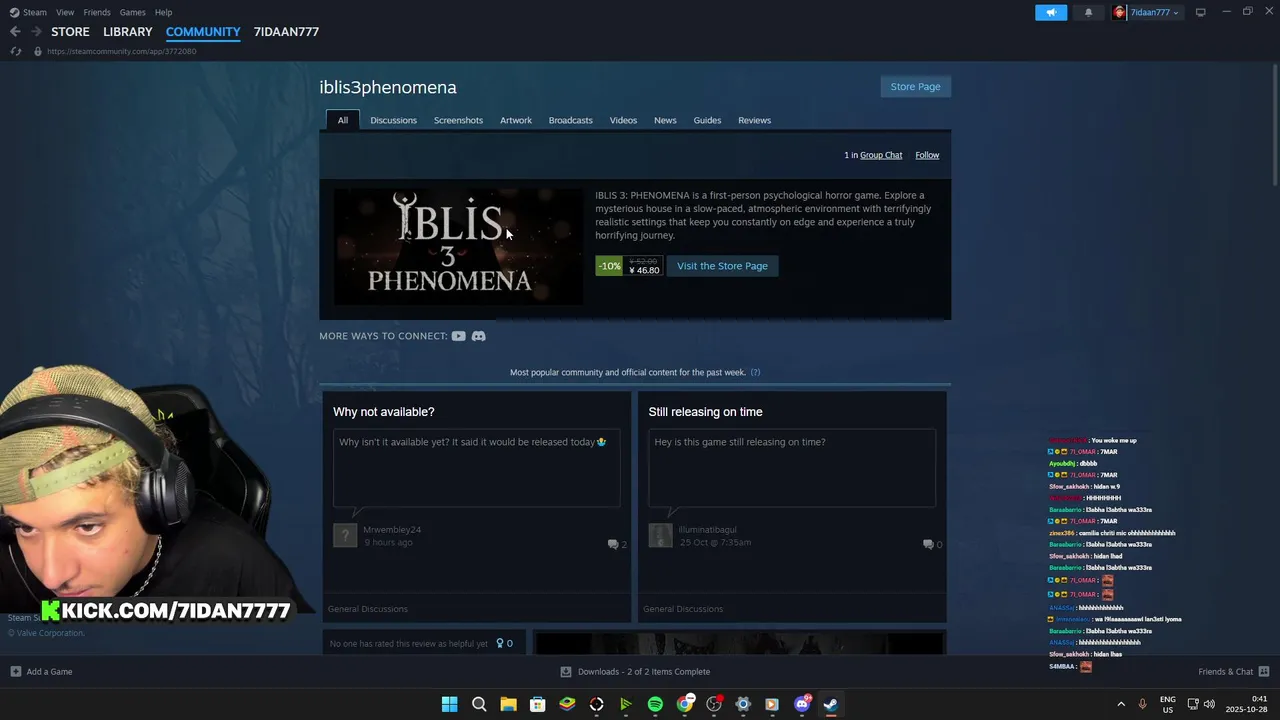
Task: Switch to the Screenshots tab
Action: 458,120
